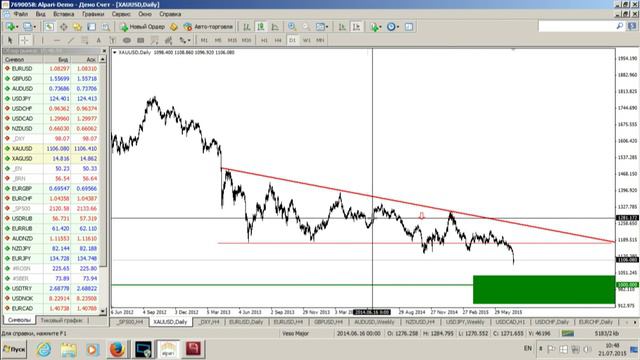Toggle the Market Watch panel icon

pyautogui.click(x=49, y=27)
